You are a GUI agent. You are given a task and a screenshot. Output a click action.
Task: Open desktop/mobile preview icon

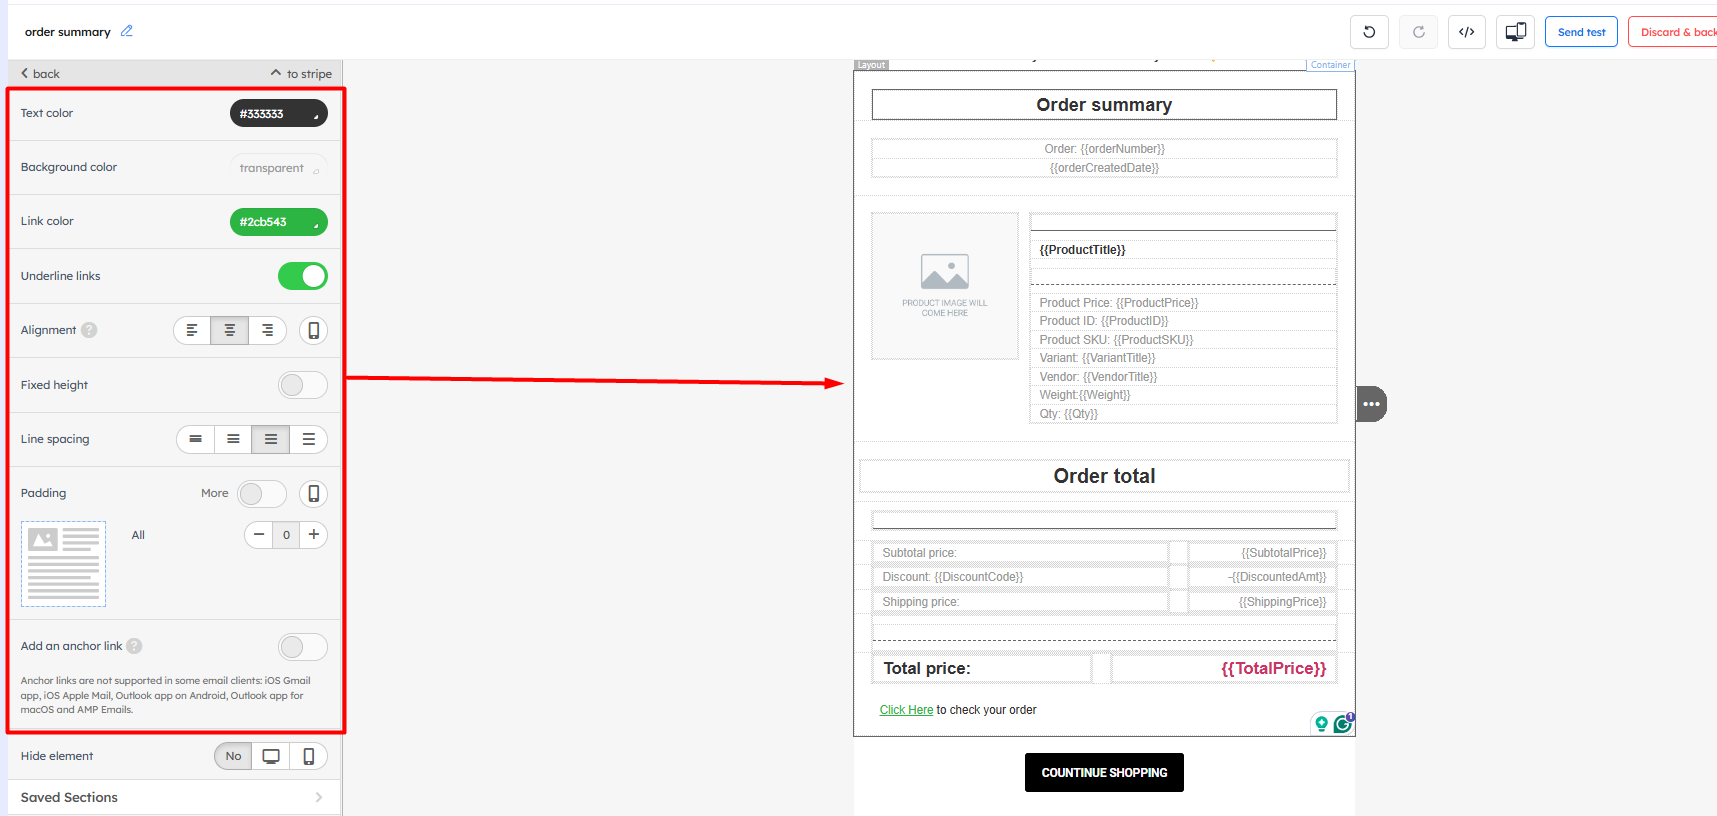[1515, 32]
